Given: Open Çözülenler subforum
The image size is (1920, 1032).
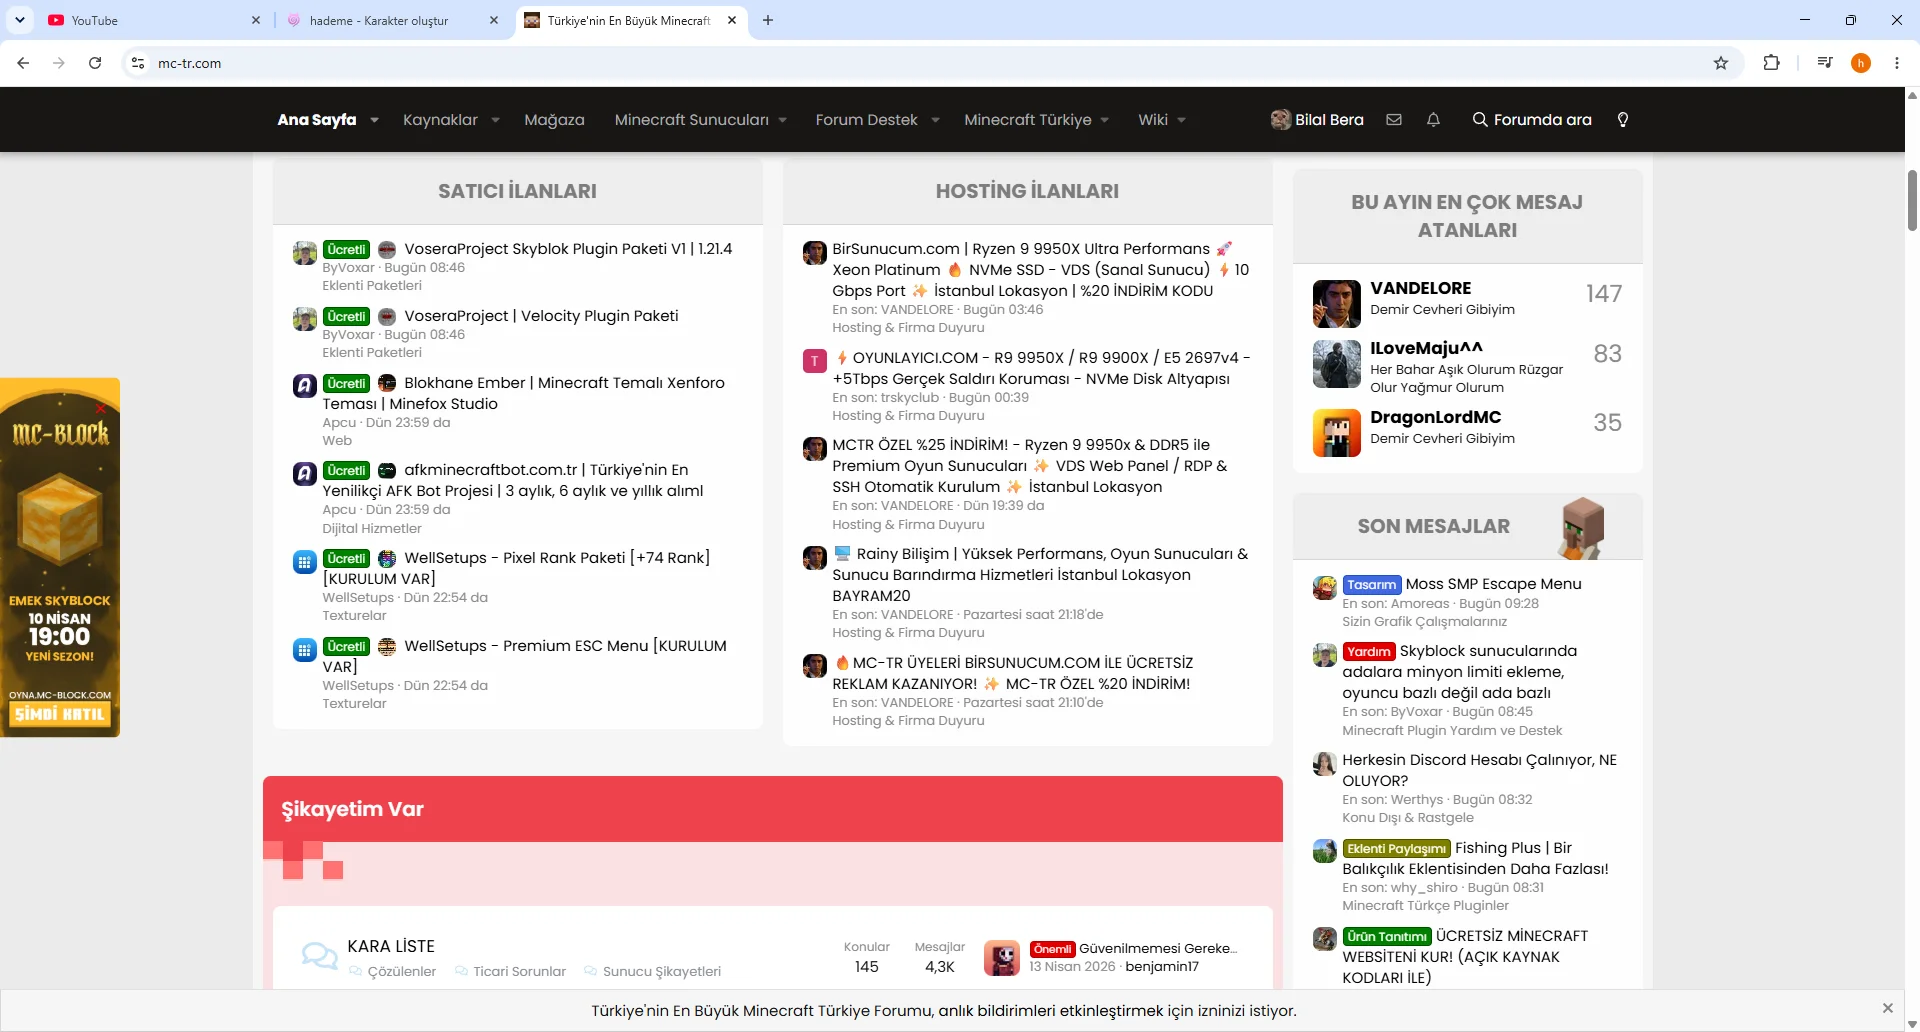Looking at the screenshot, I should 401,971.
